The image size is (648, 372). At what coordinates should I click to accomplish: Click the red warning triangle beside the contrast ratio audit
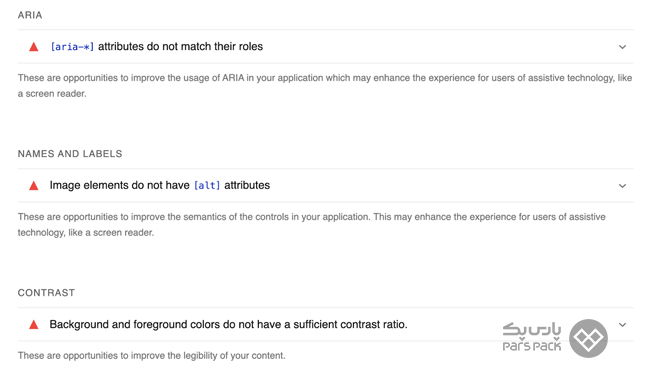34,324
